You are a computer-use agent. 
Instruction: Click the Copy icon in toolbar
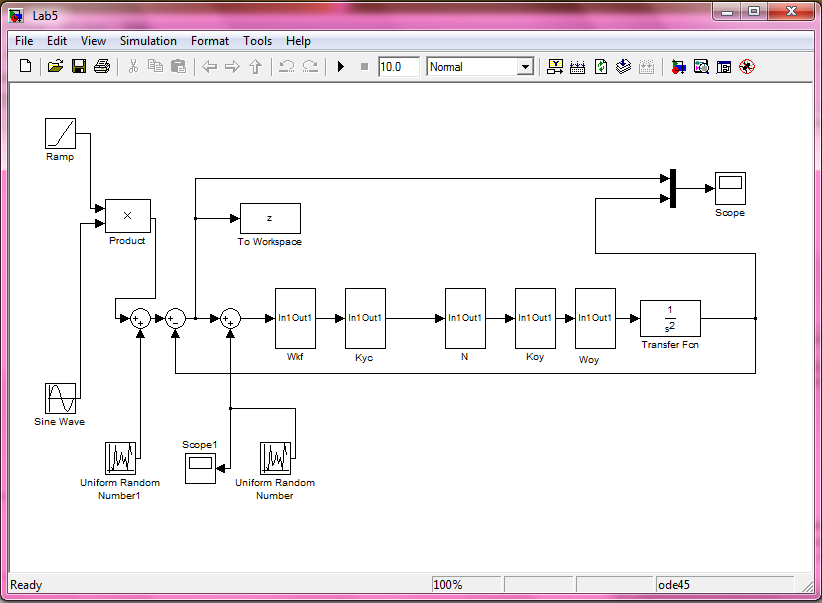(x=155, y=67)
